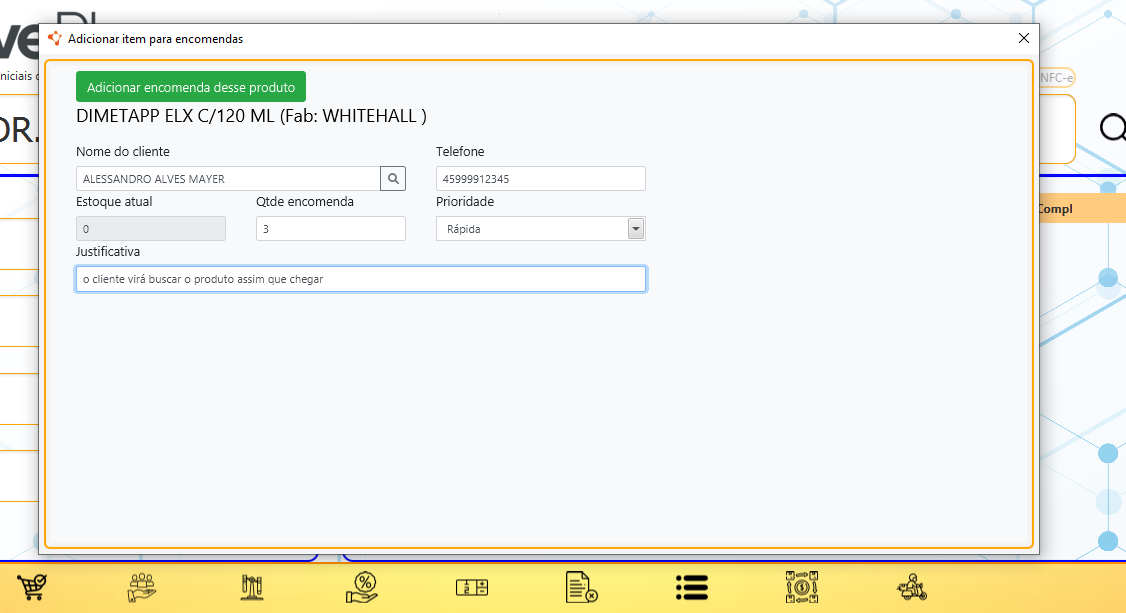Click the Telefone input field

(x=540, y=179)
